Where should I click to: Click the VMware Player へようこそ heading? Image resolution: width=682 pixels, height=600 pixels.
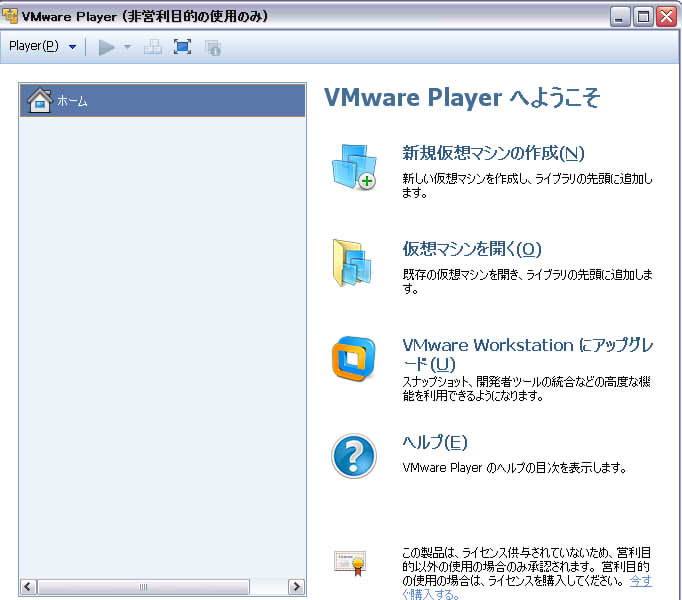tap(462, 97)
